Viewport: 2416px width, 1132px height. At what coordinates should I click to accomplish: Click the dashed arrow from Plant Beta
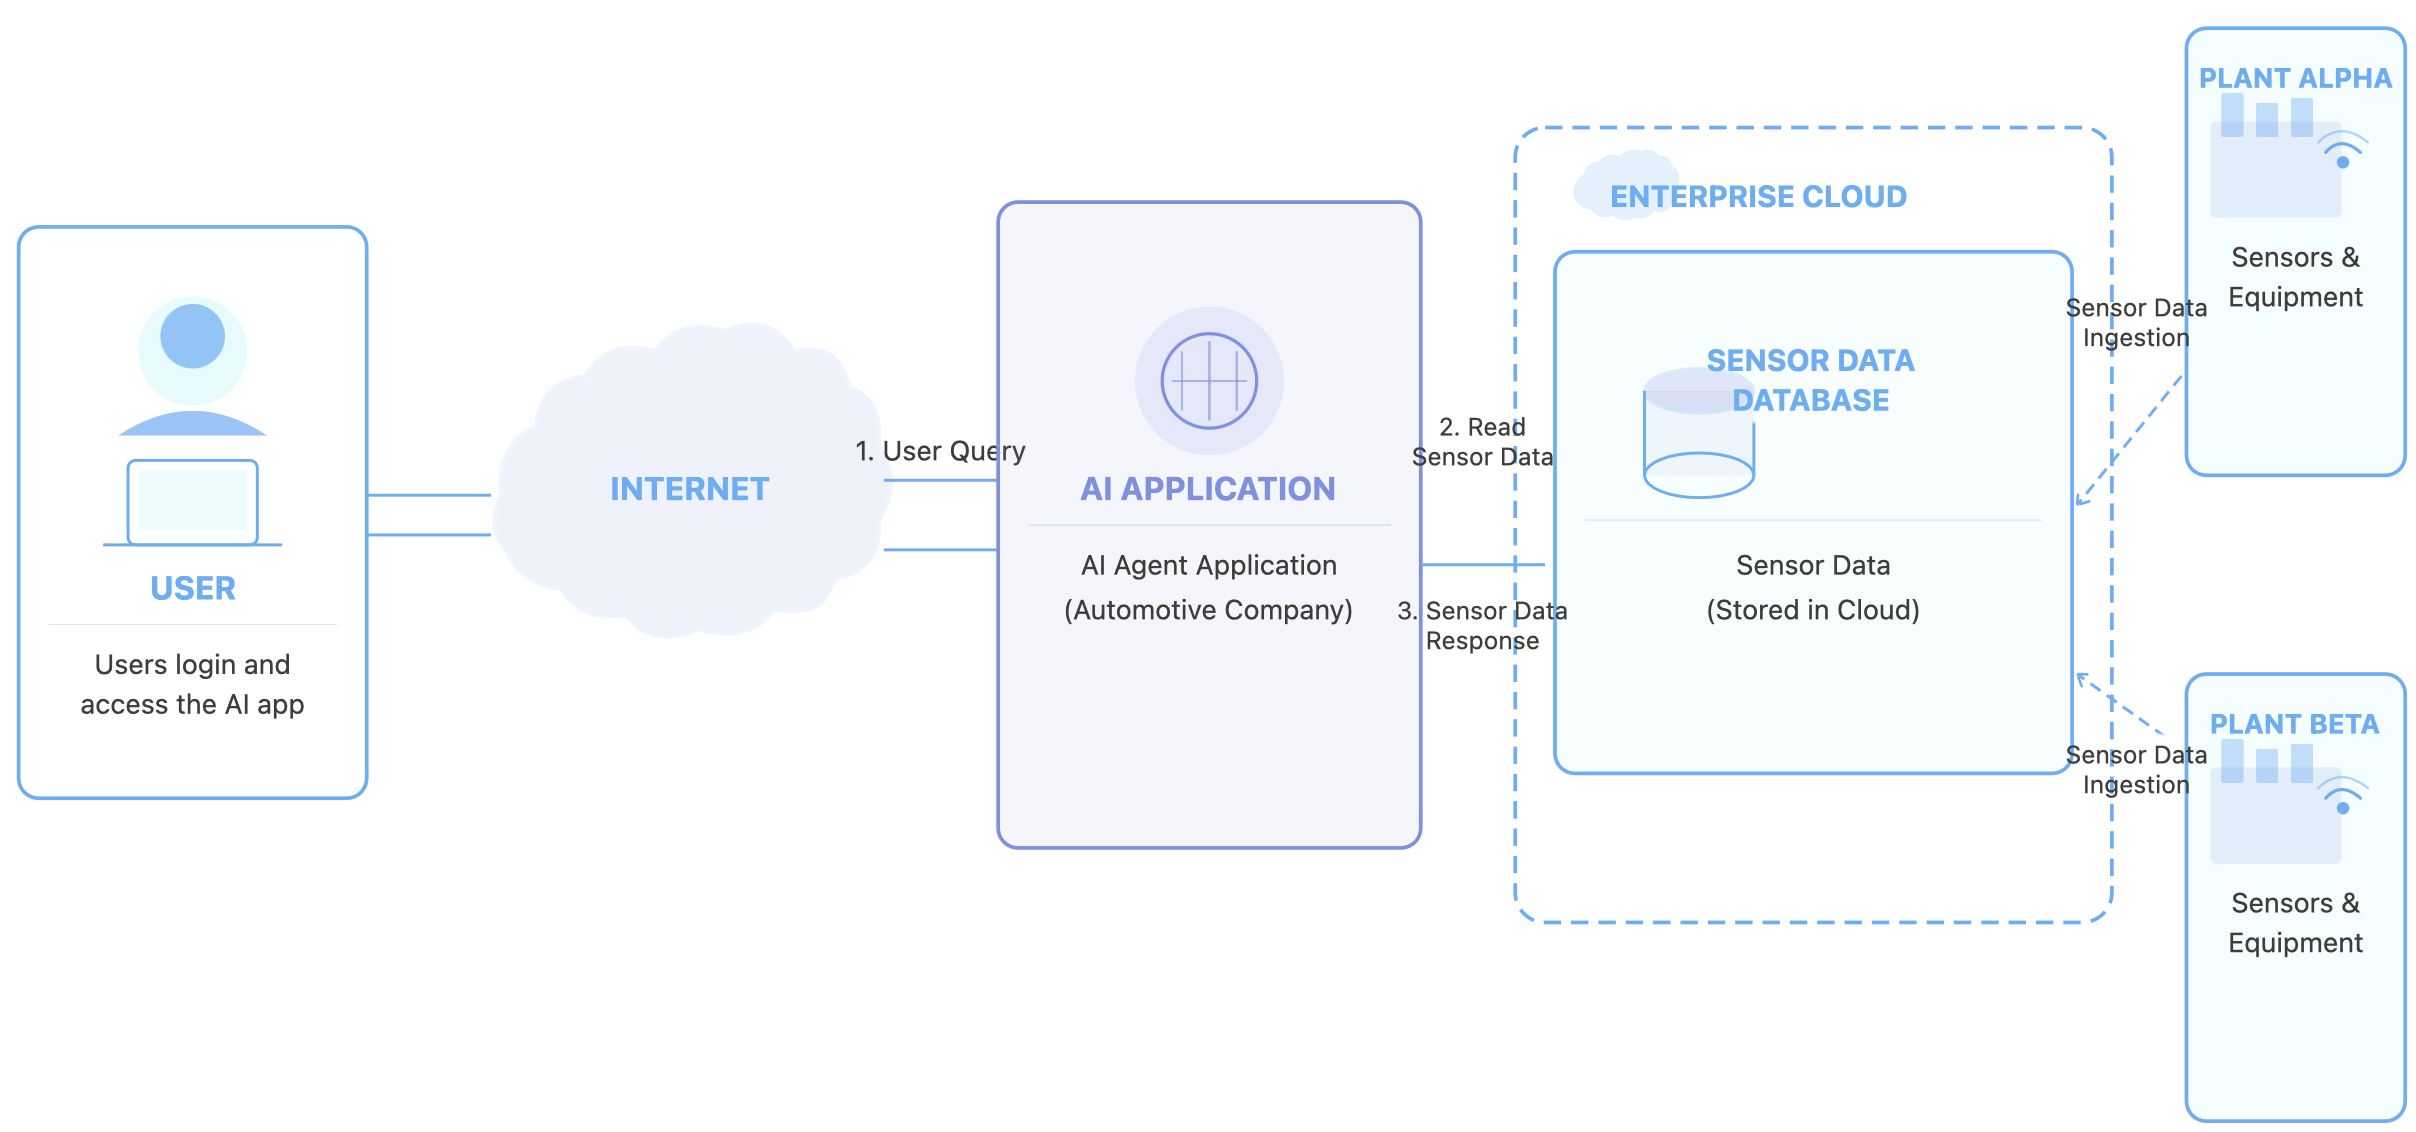click(x=2121, y=705)
